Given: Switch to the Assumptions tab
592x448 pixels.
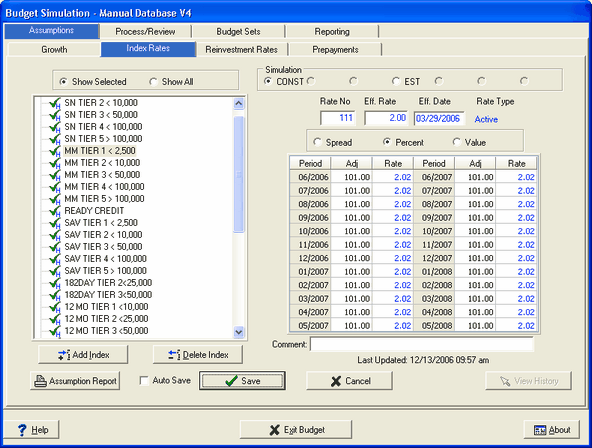Looking at the screenshot, I should [x=52, y=31].
